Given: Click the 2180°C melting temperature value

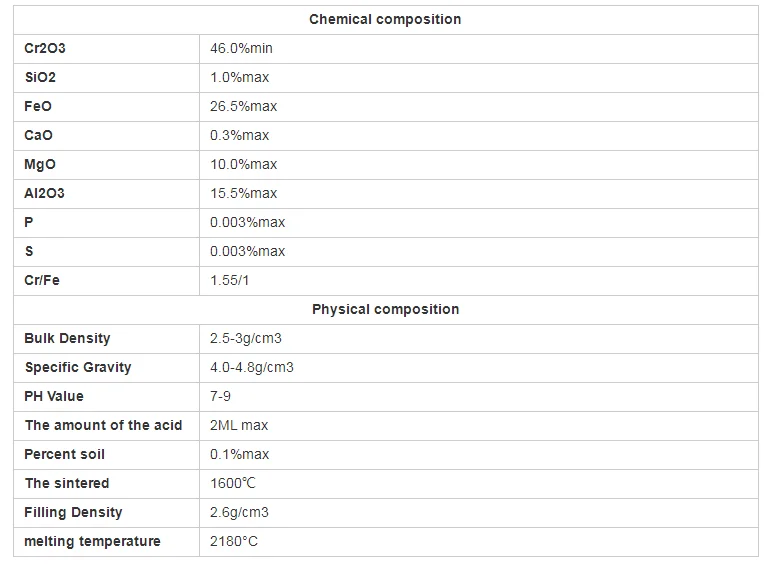Looking at the screenshot, I should (234, 541).
